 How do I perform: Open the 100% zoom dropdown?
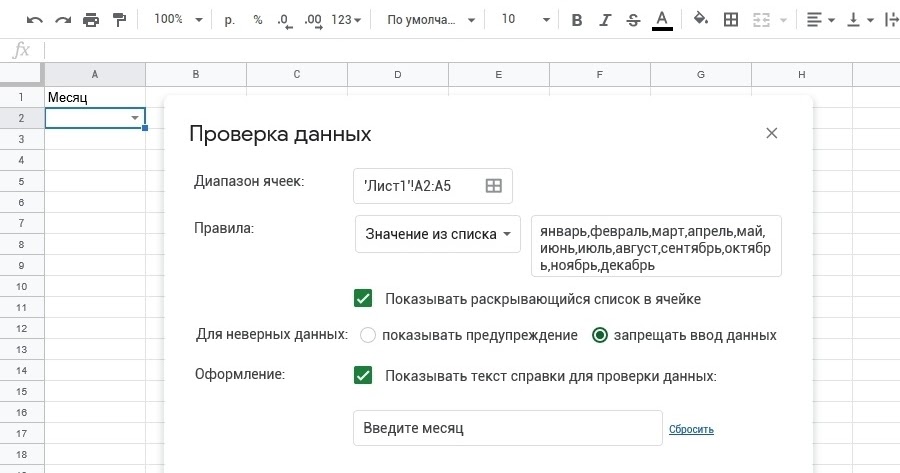pos(179,19)
